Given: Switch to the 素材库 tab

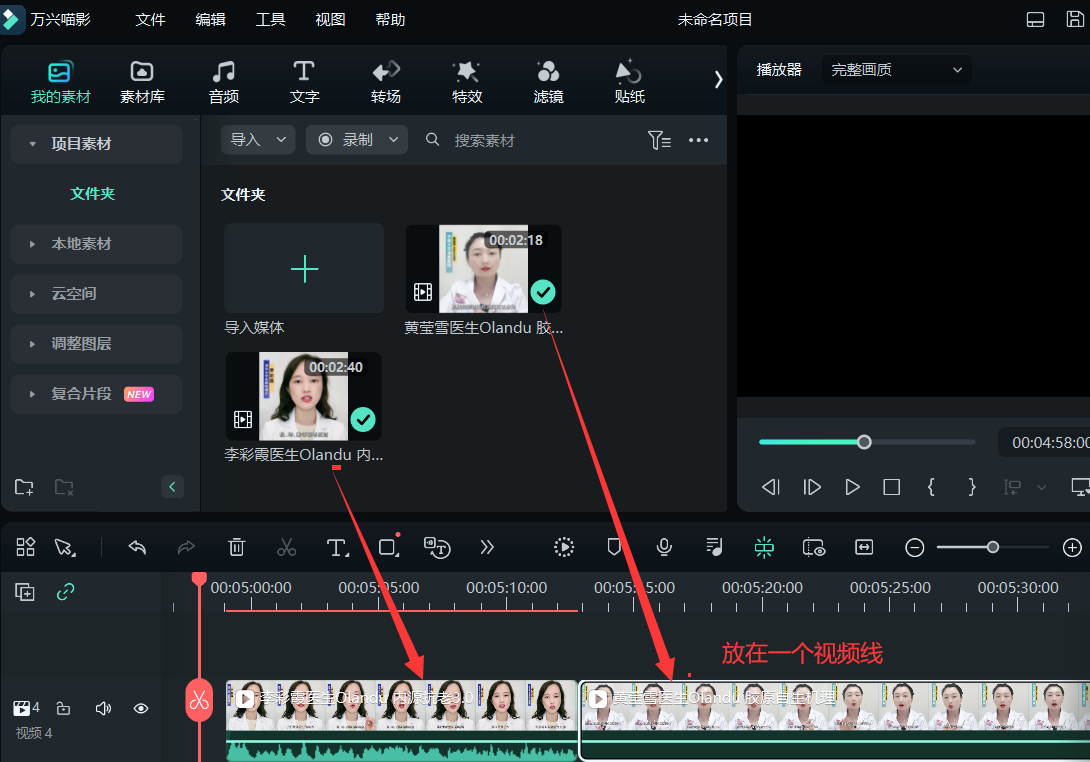Looking at the screenshot, I should pyautogui.click(x=141, y=80).
